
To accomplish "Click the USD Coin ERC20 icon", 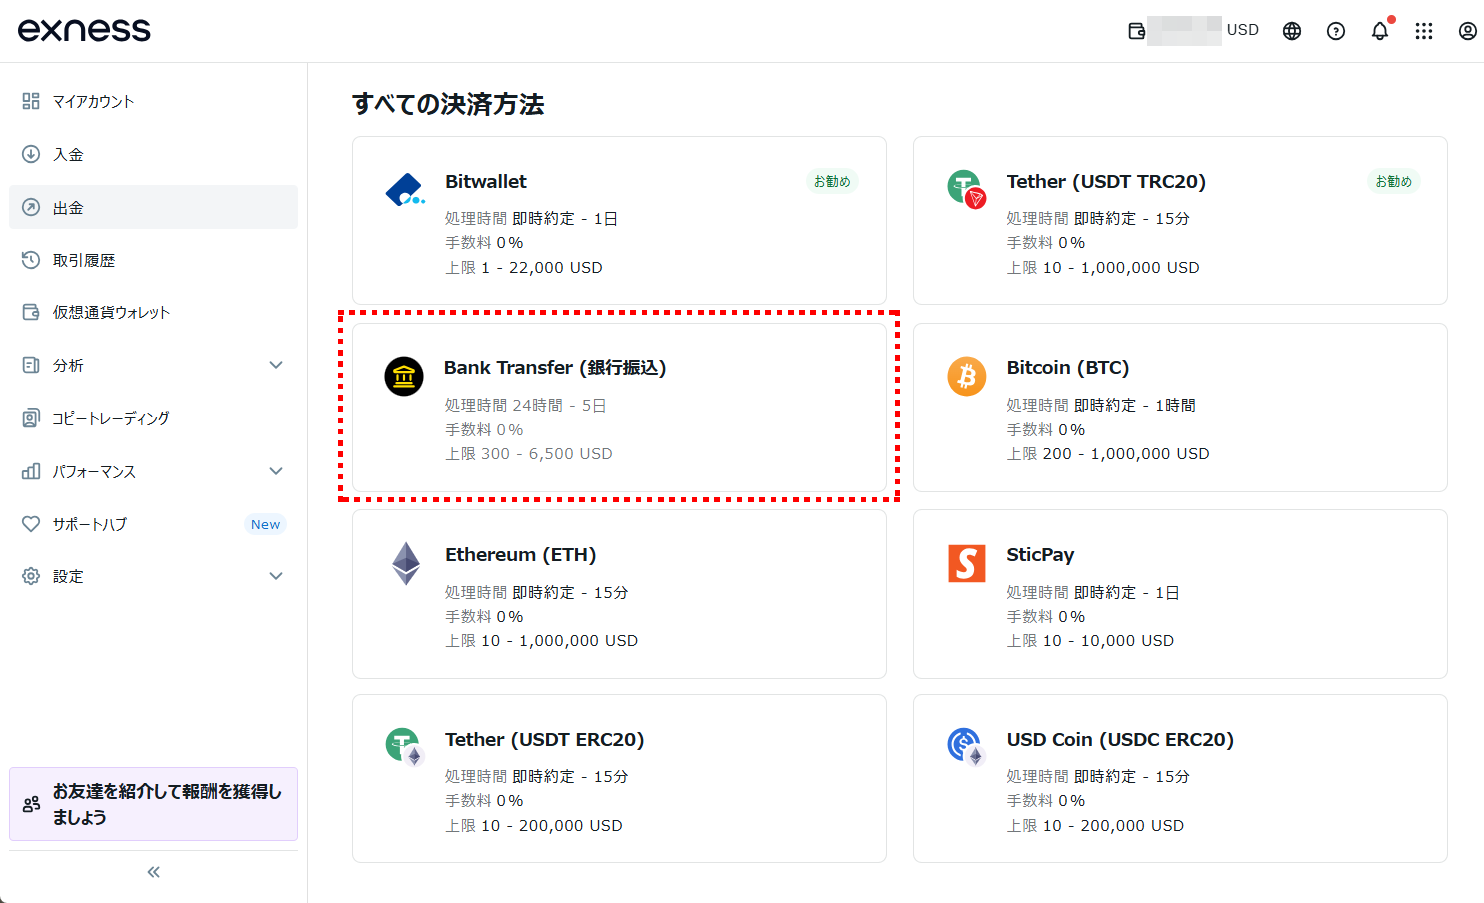I will [x=966, y=747].
